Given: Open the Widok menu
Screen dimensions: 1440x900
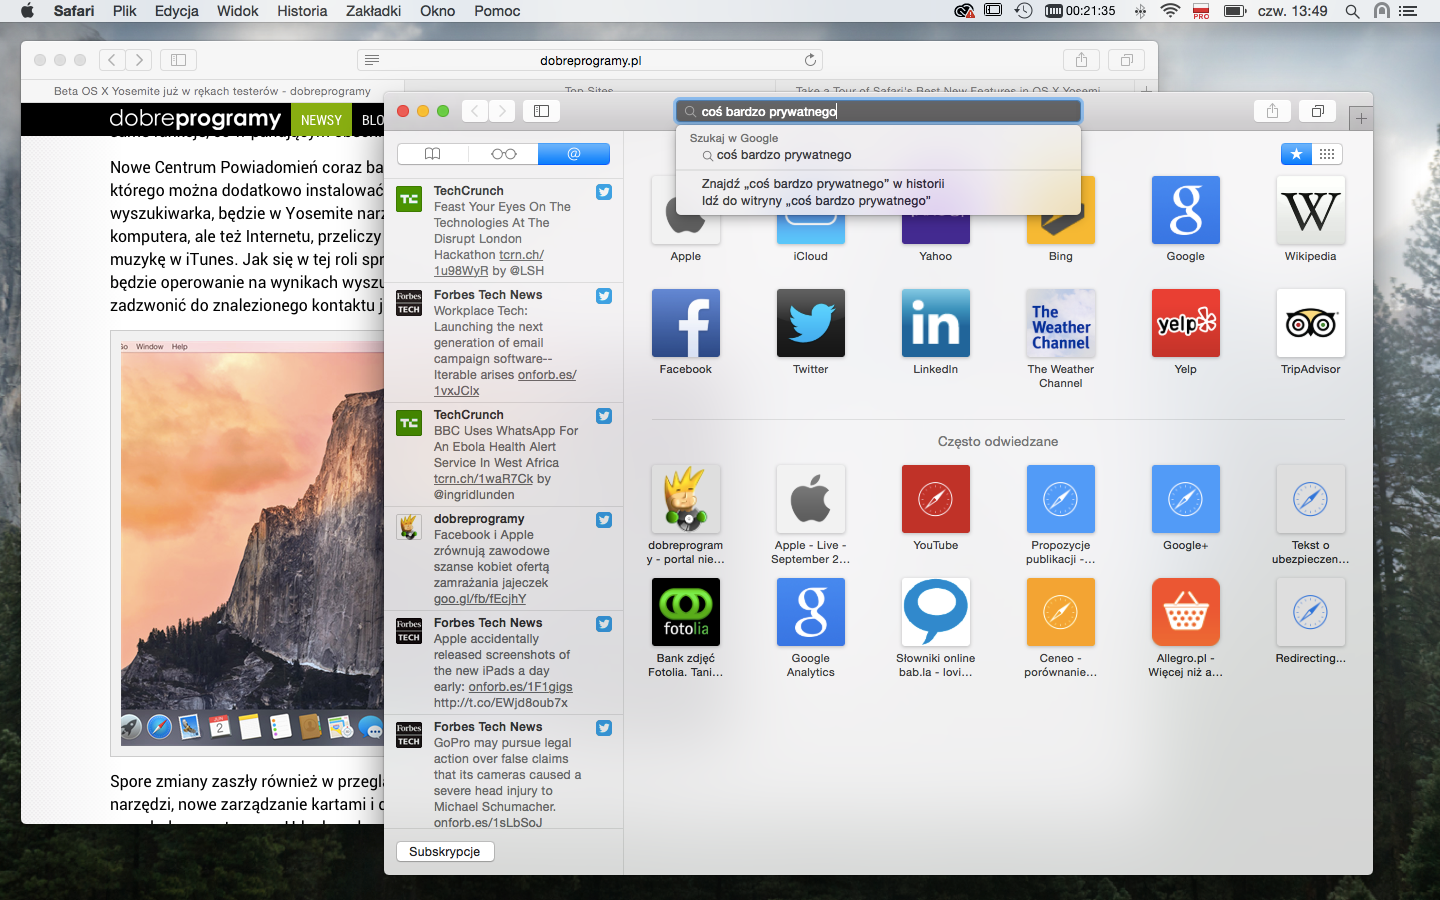Looking at the screenshot, I should 238,11.
